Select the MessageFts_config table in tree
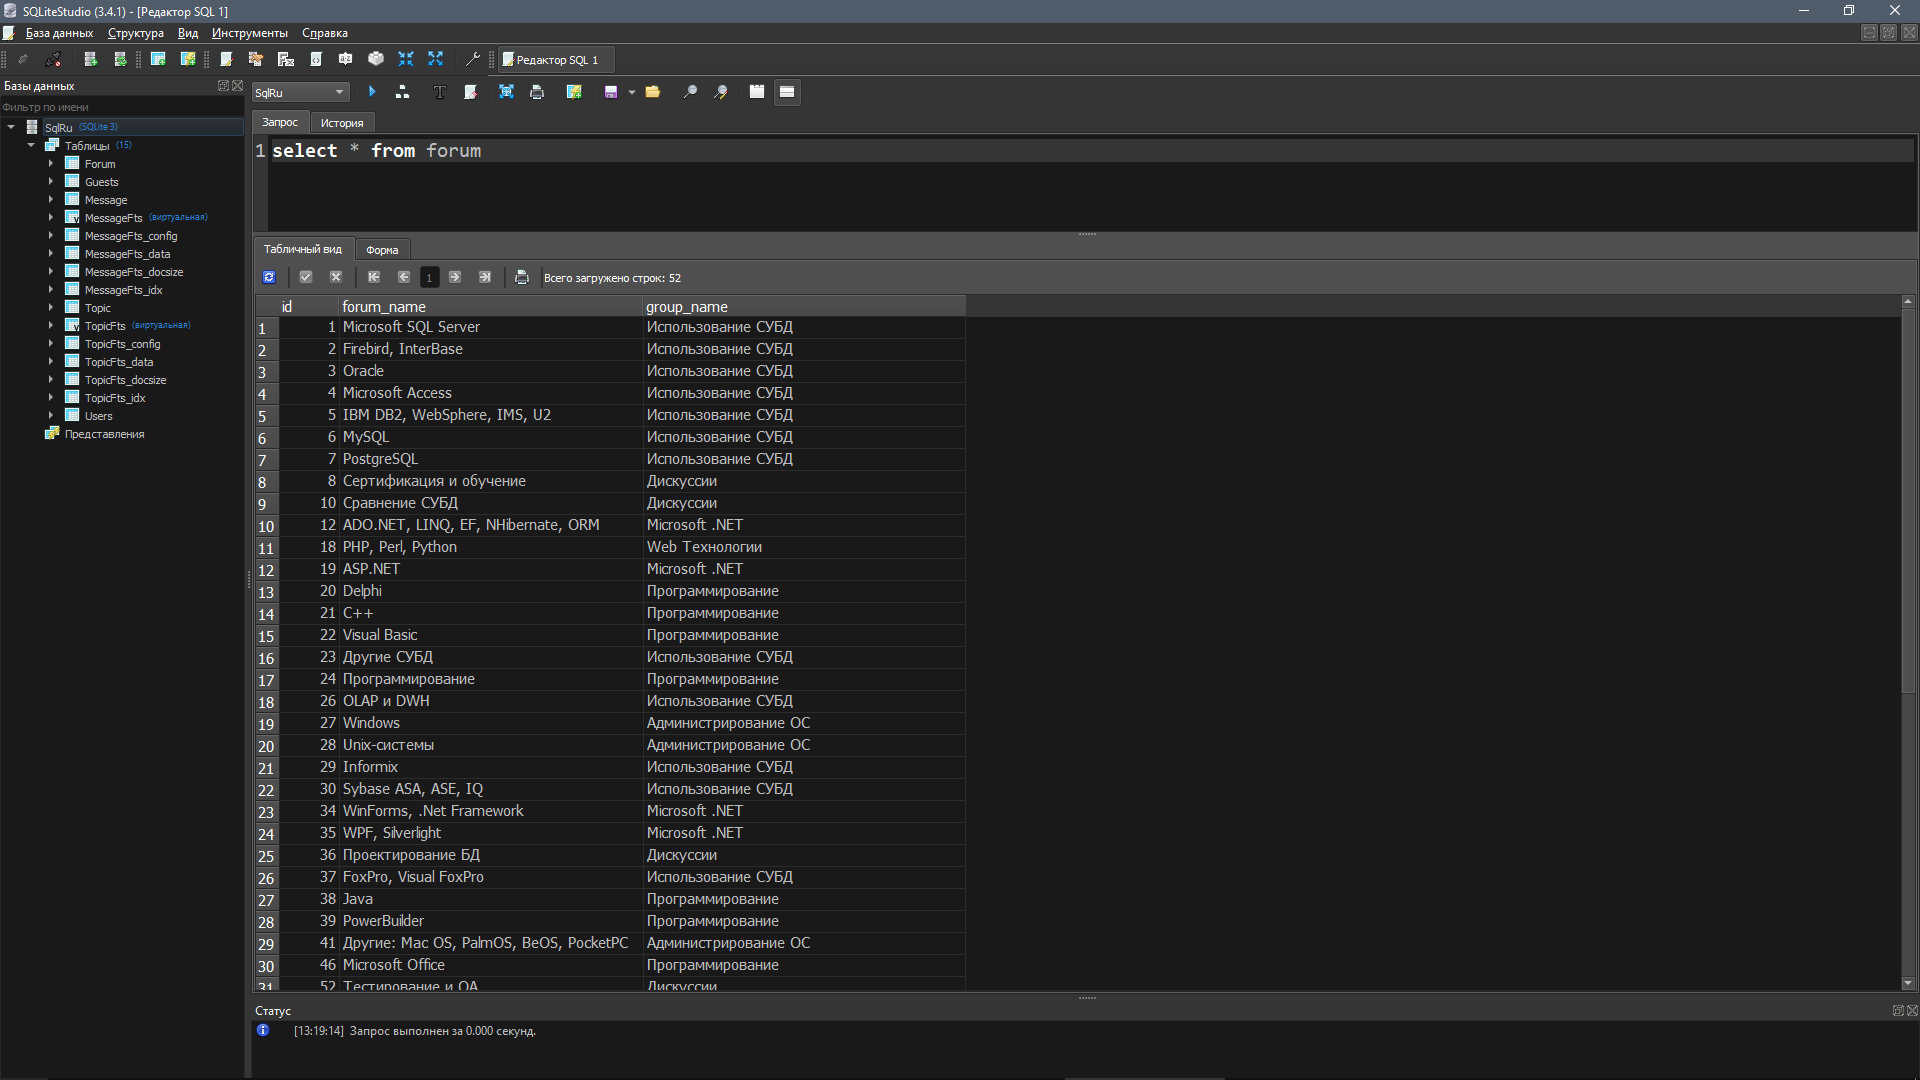 click(x=131, y=236)
